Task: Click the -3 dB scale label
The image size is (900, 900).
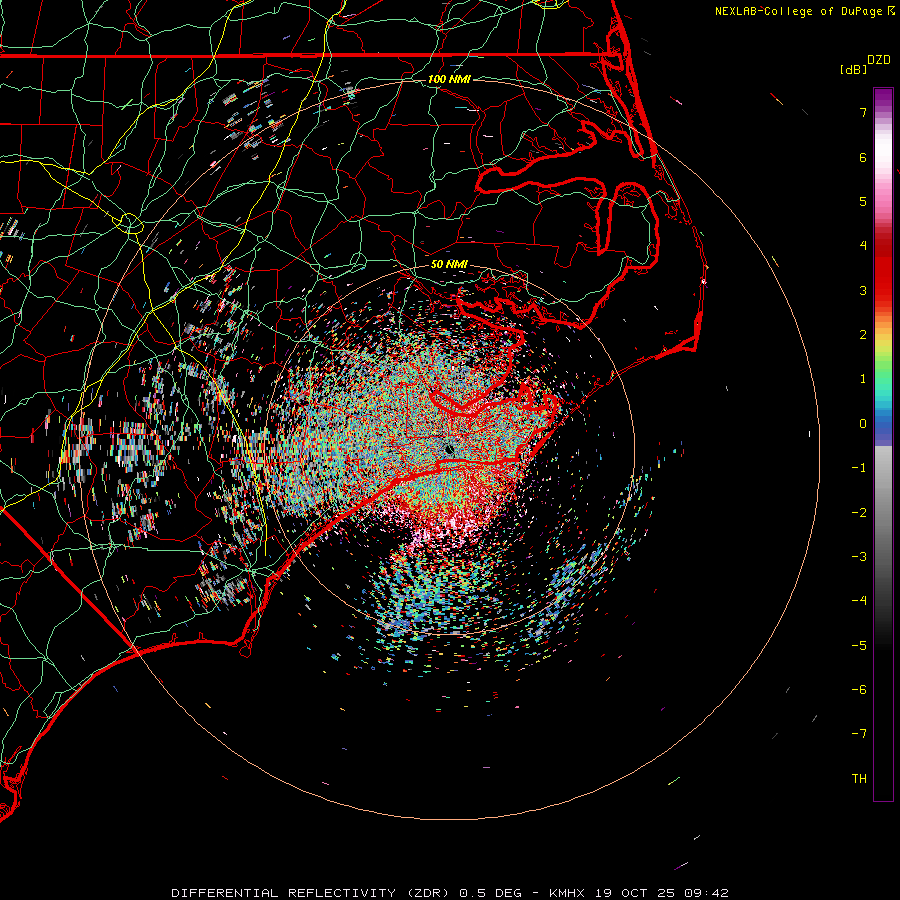Action: point(859,557)
